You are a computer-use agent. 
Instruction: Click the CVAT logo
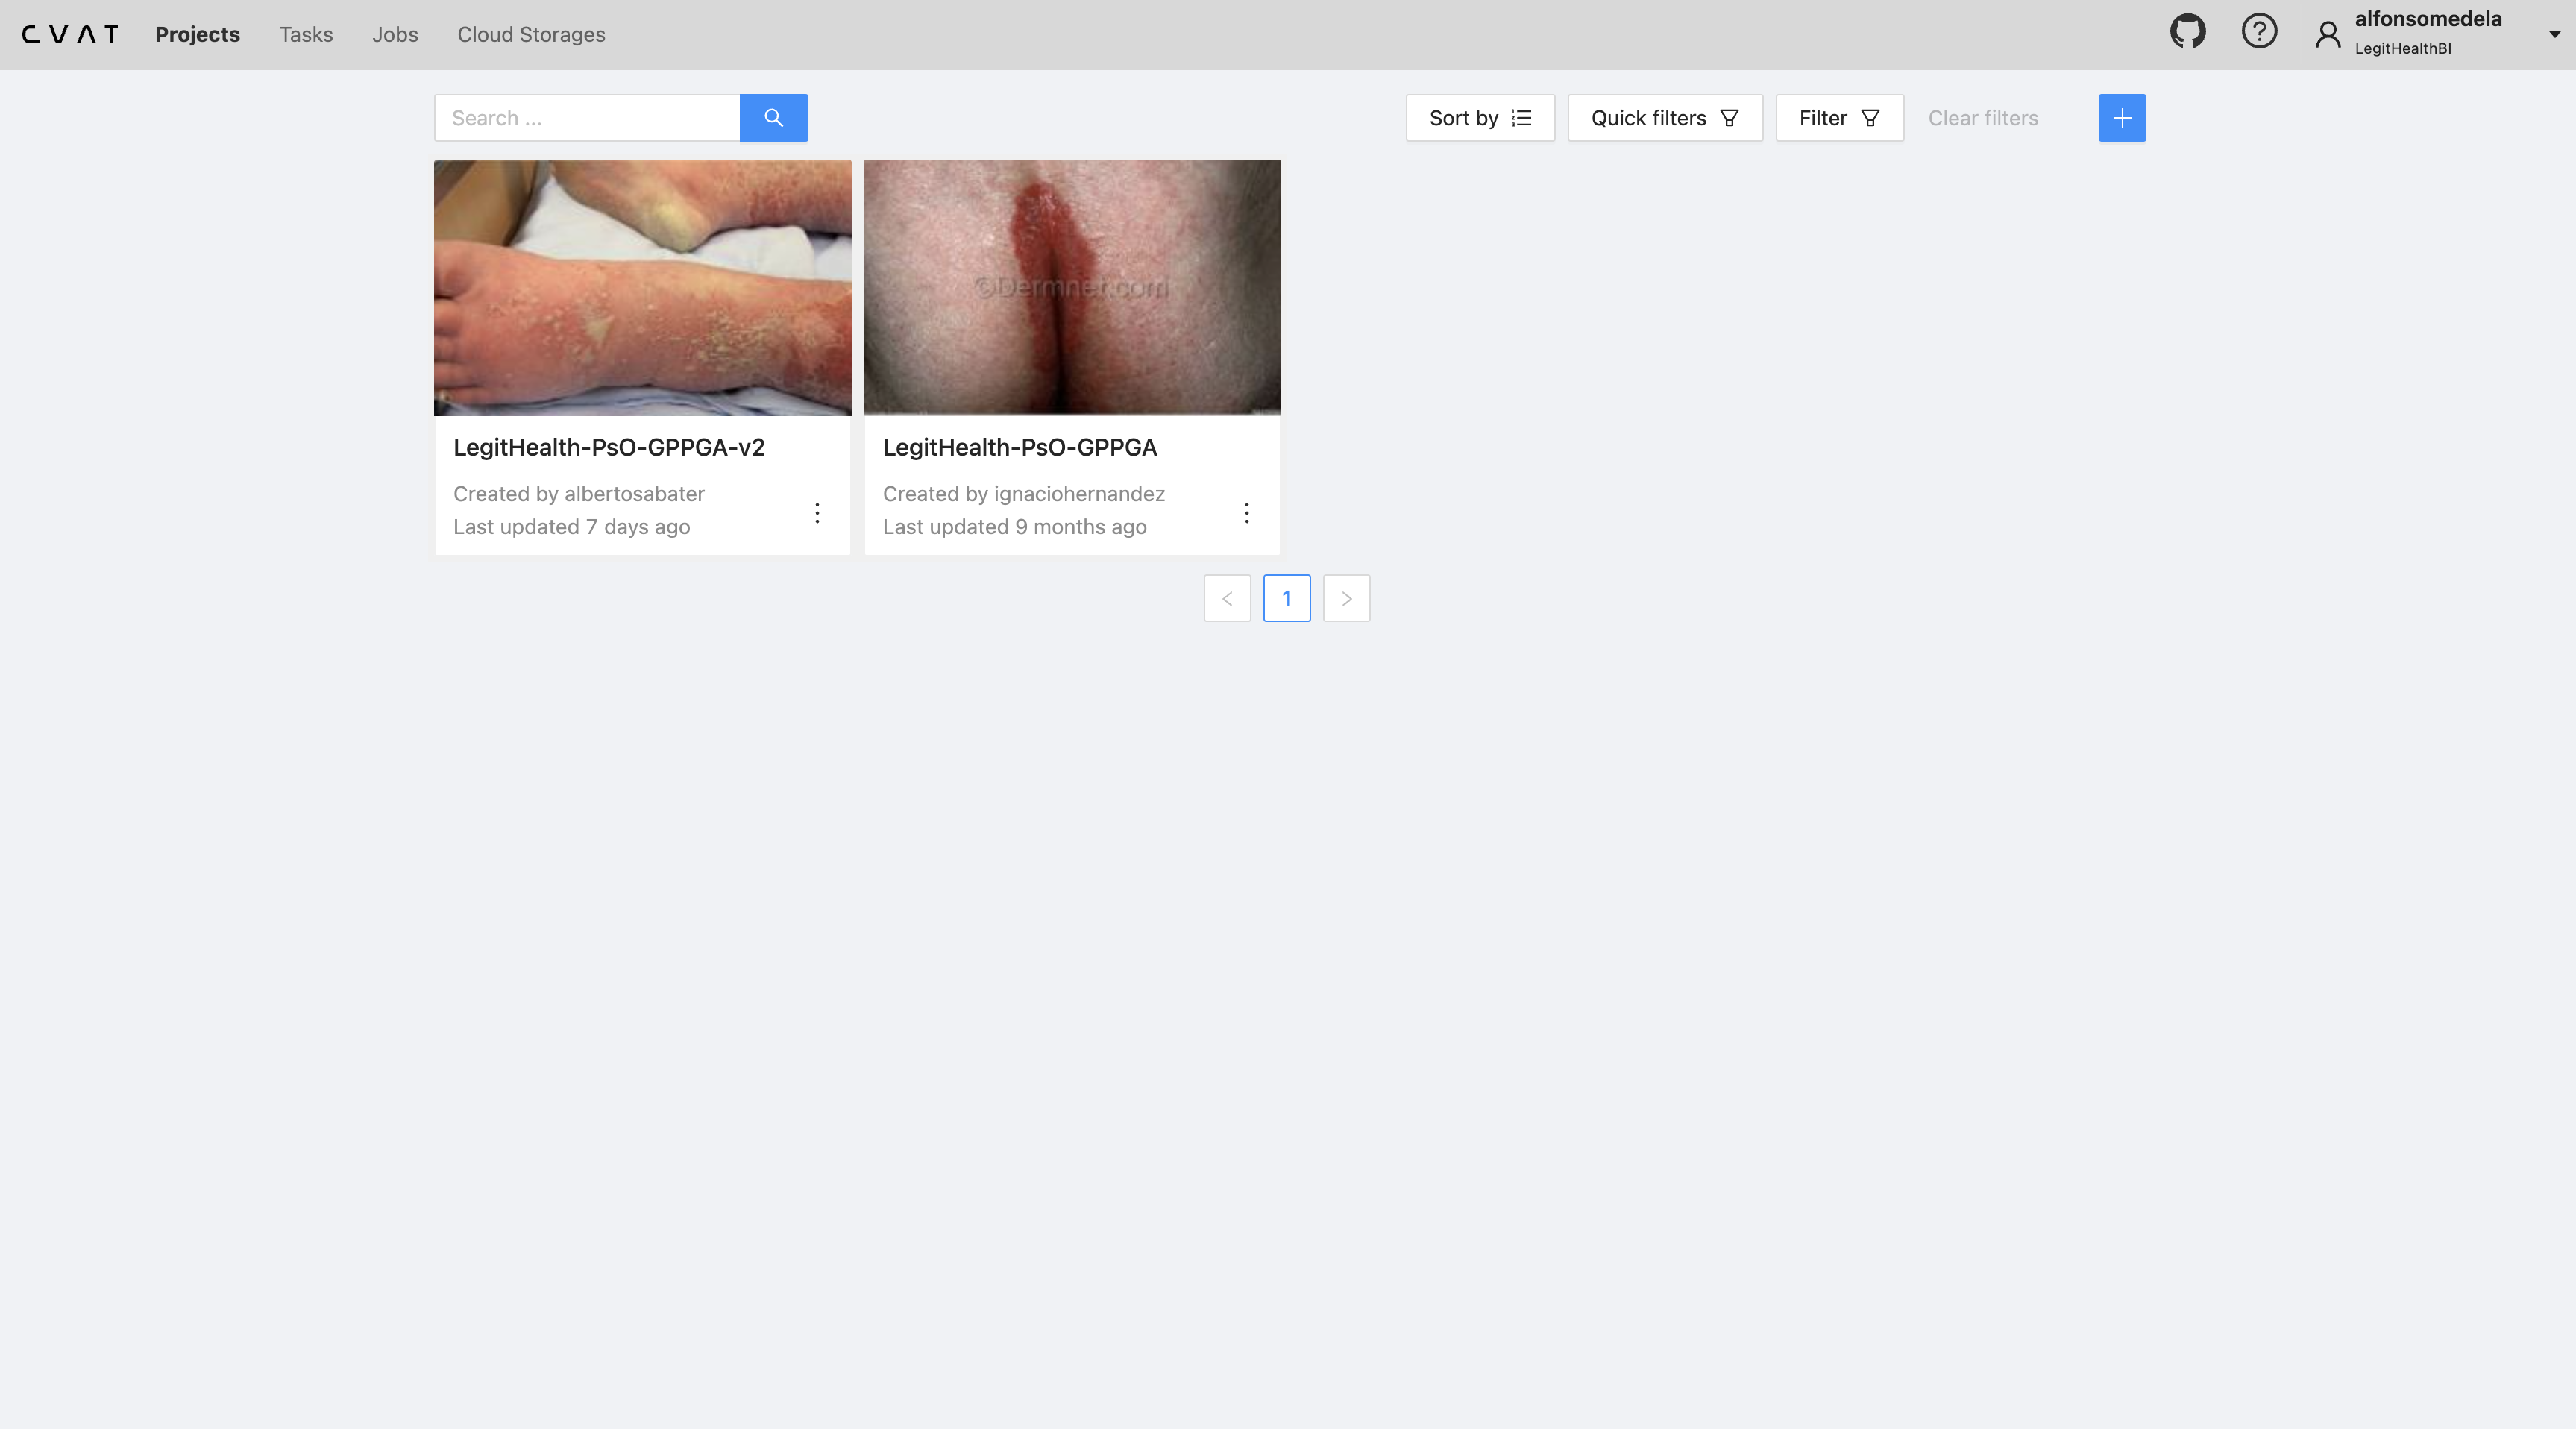click(70, 34)
